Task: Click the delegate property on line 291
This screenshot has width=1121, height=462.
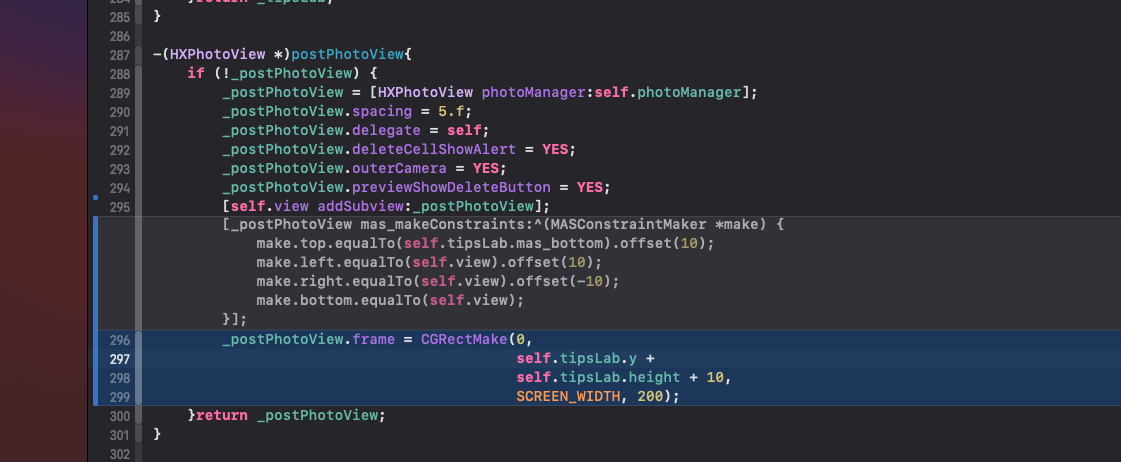Action: tap(386, 131)
